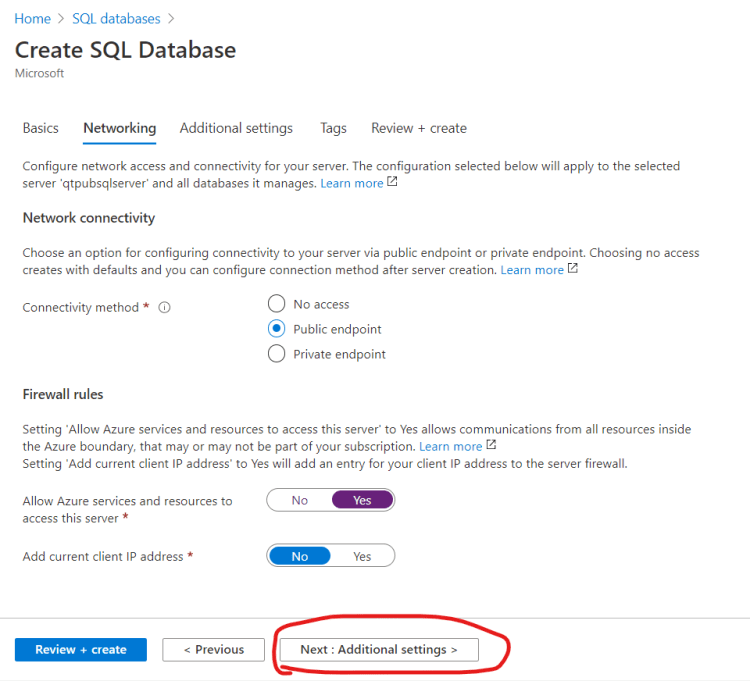This screenshot has width=750, height=681.
Task: Open Learn more link under Network connectivity
Action: point(532,270)
